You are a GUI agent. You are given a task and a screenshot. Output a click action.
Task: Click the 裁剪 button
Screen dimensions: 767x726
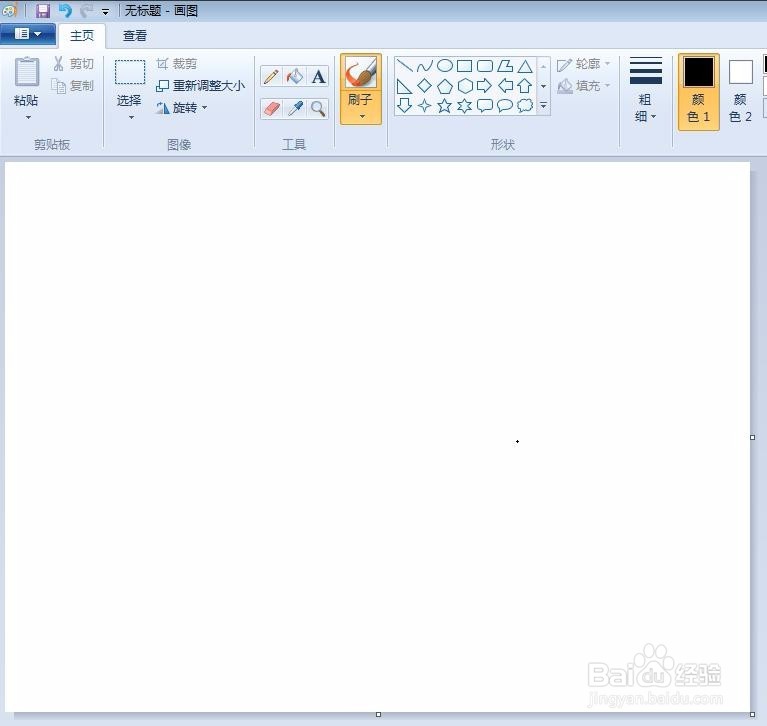[177, 64]
